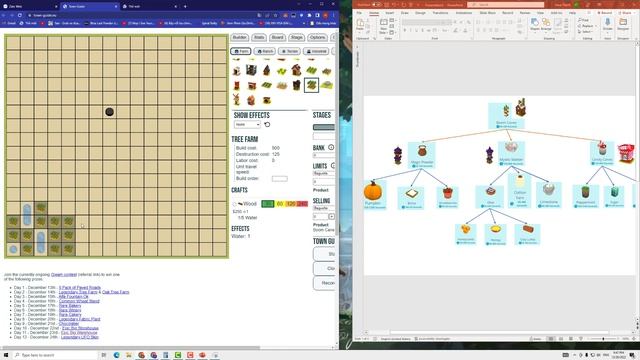
Task: Open Microsoft Edge from the taskbar
Action: [x=116, y=355]
